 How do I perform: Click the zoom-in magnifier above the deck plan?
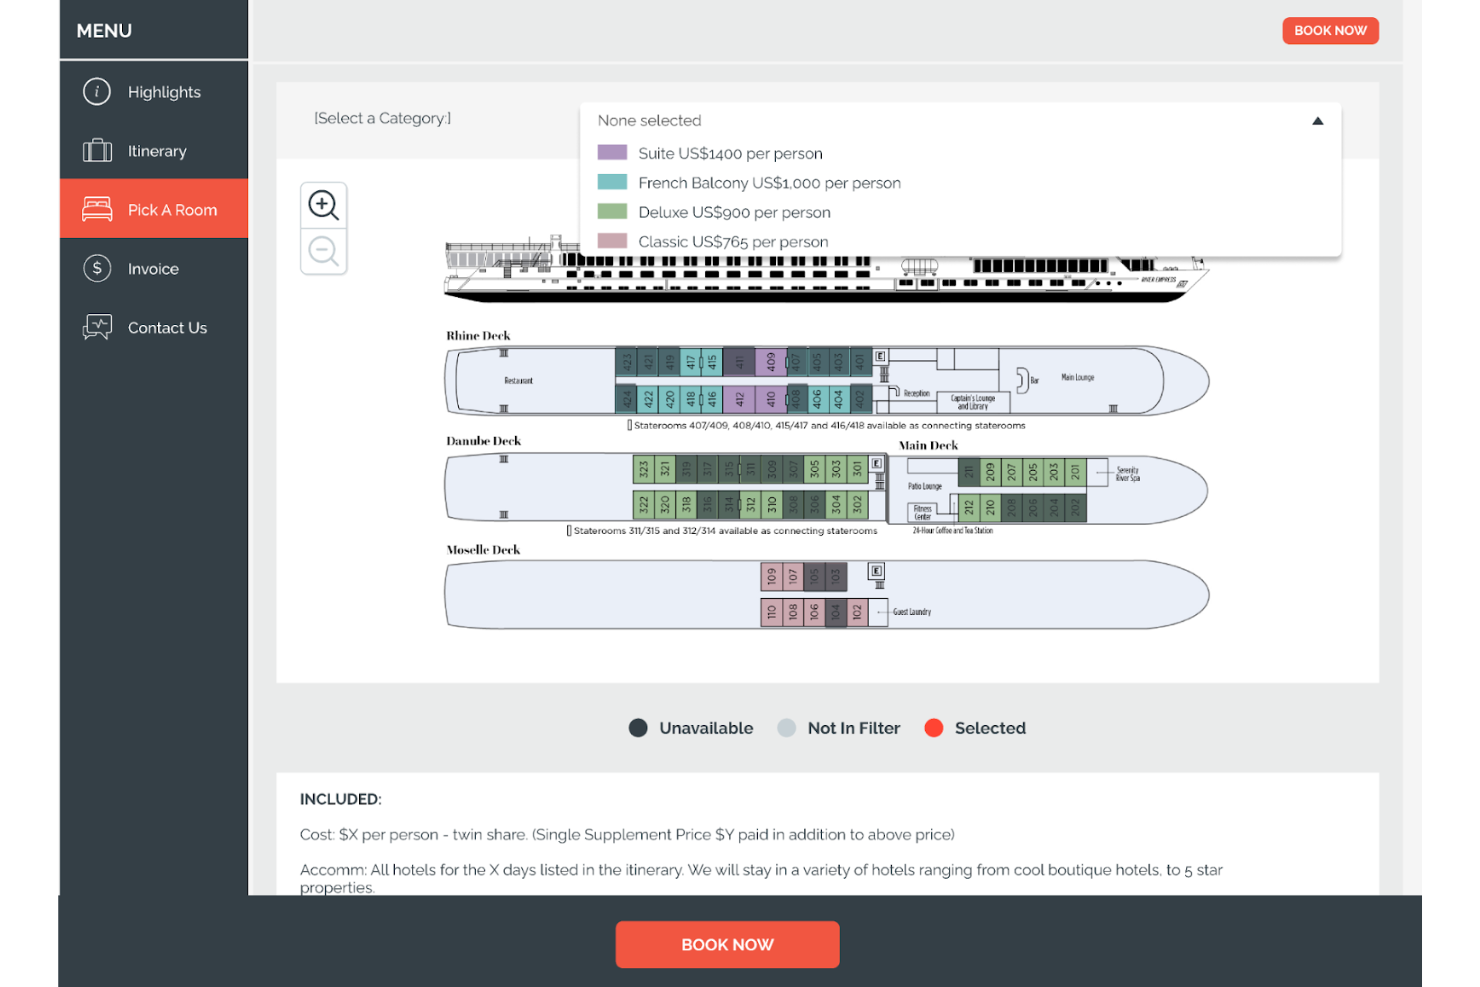click(x=323, y=204)
